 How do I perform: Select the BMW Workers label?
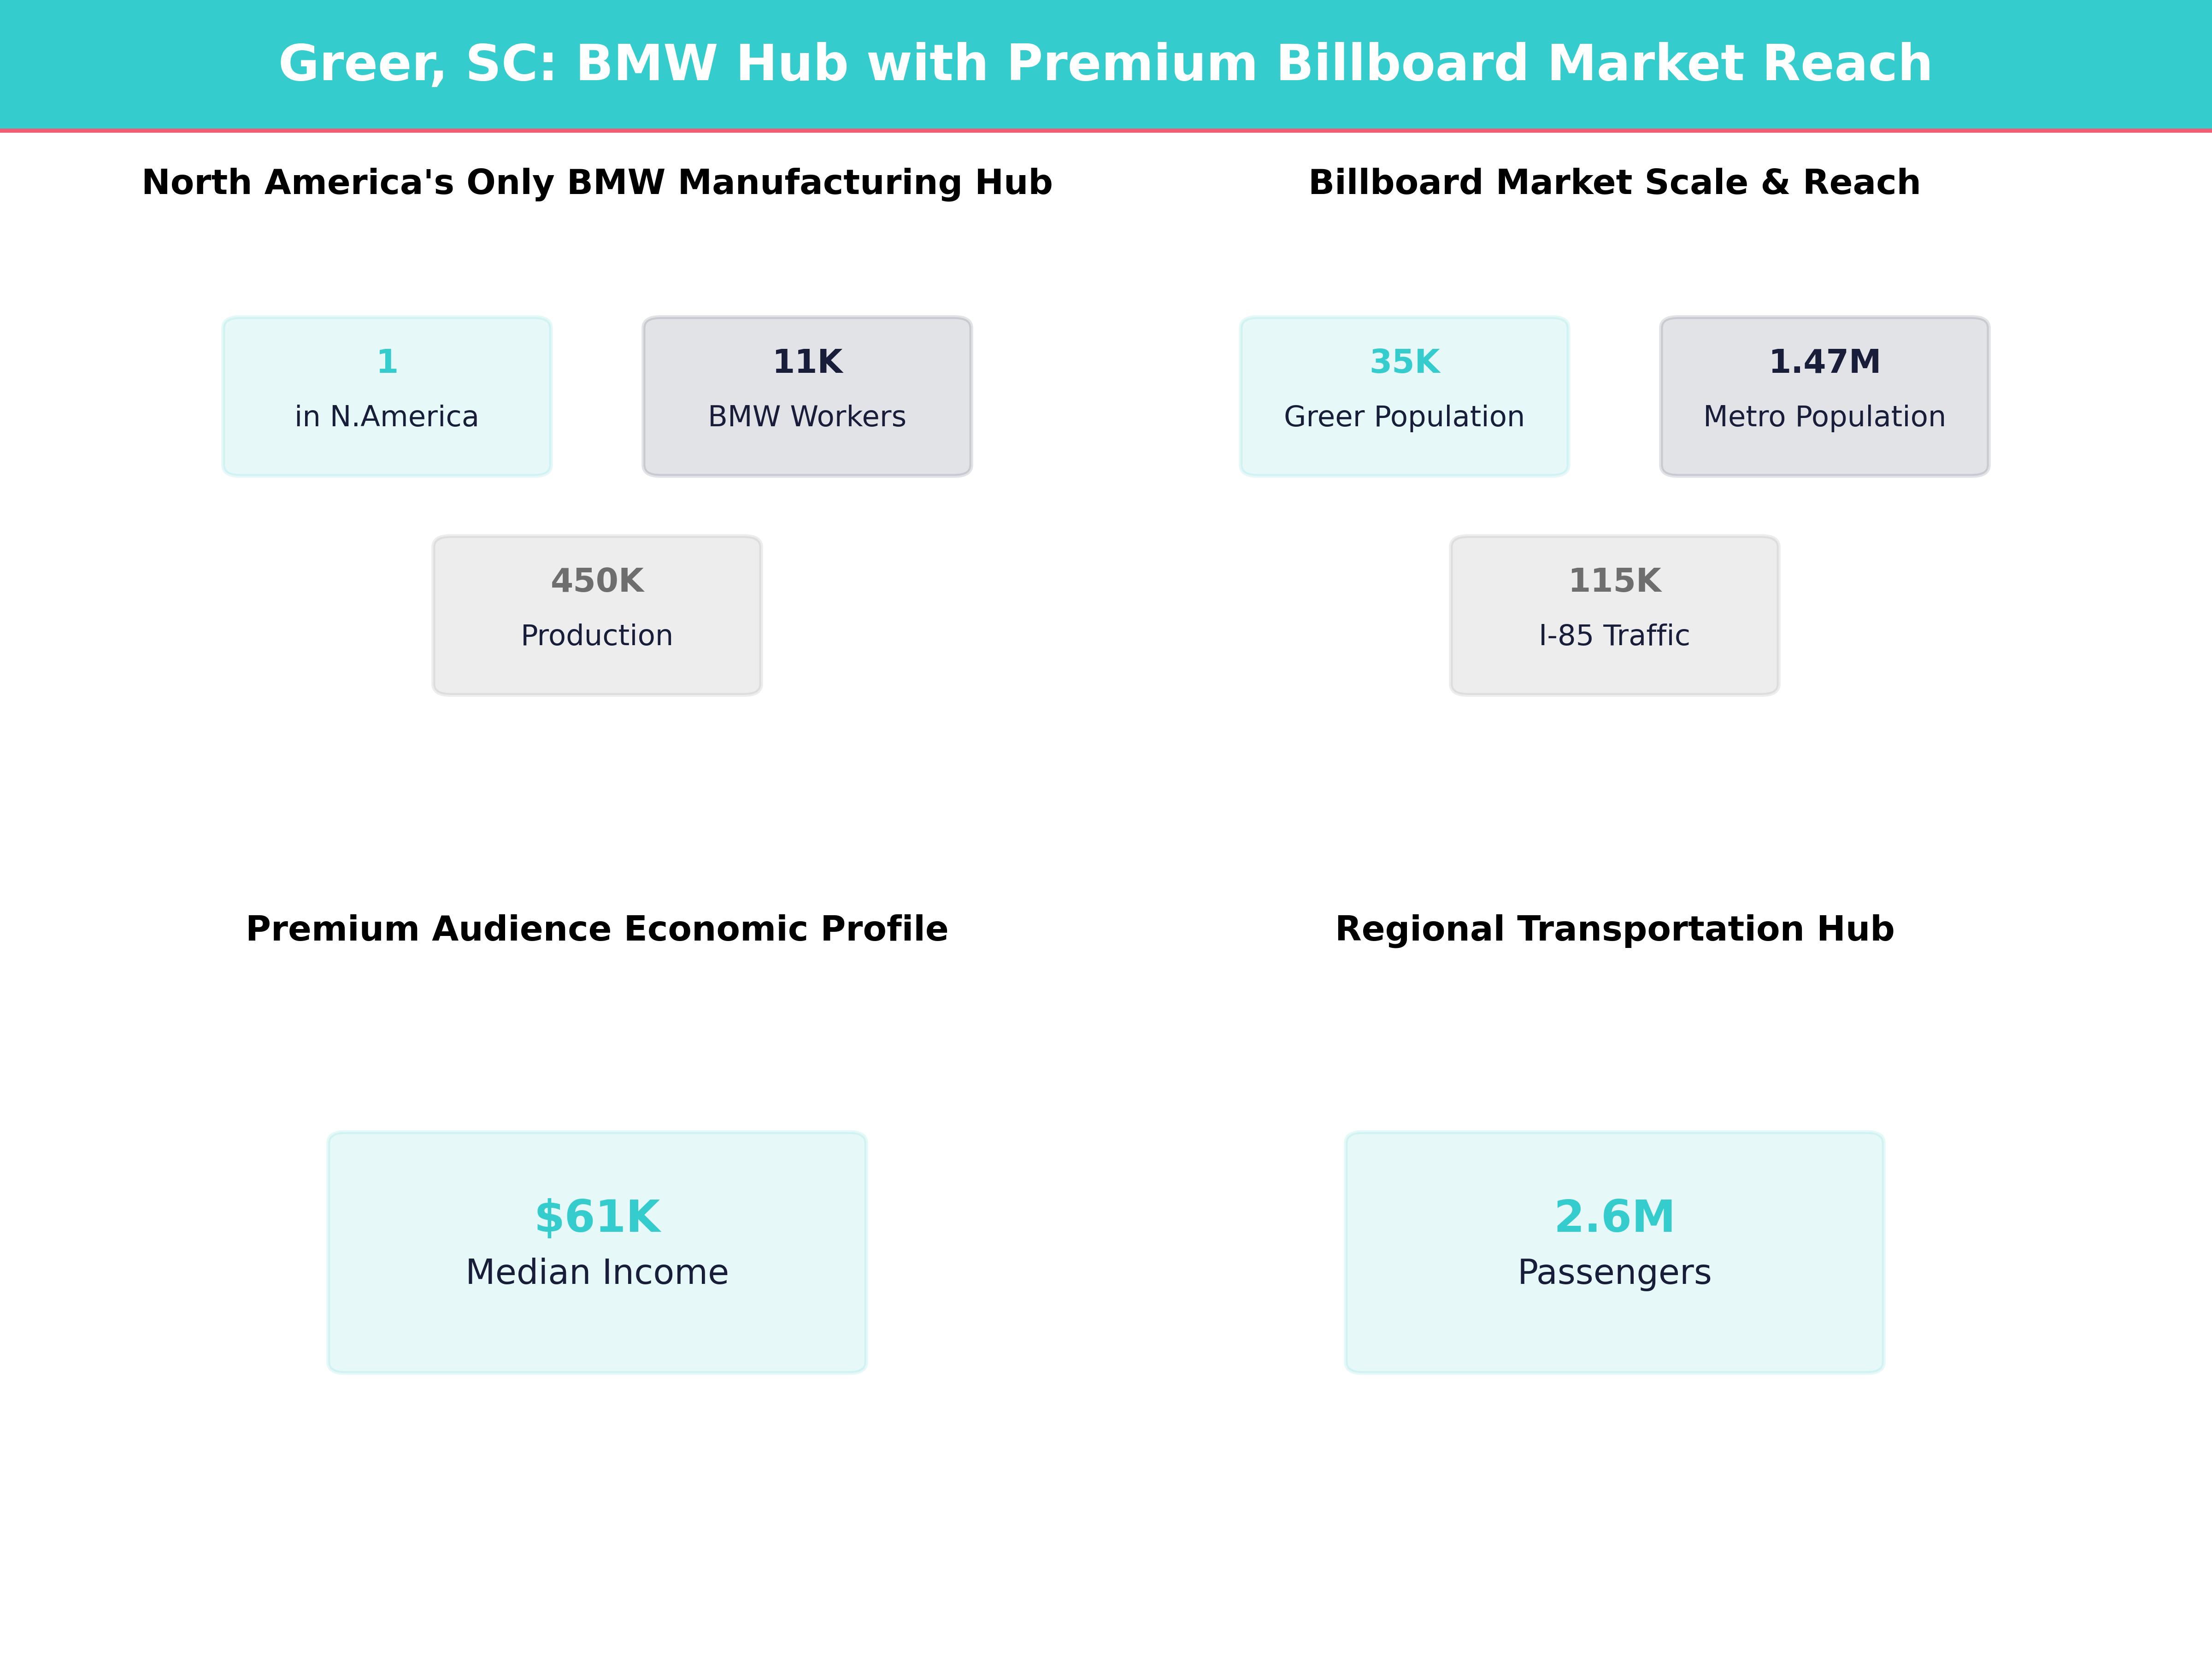click(807, 416)
